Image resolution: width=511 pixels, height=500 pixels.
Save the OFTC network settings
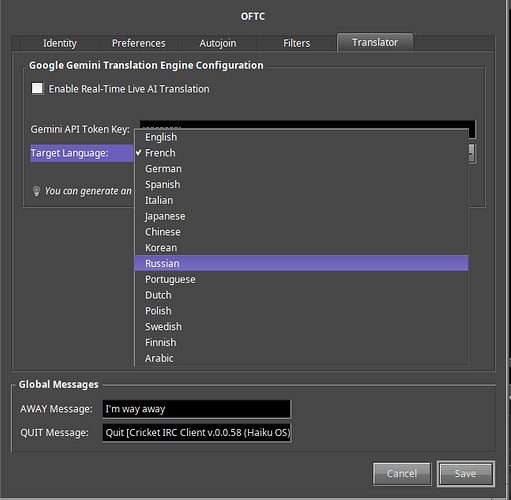tap(466, 474)
